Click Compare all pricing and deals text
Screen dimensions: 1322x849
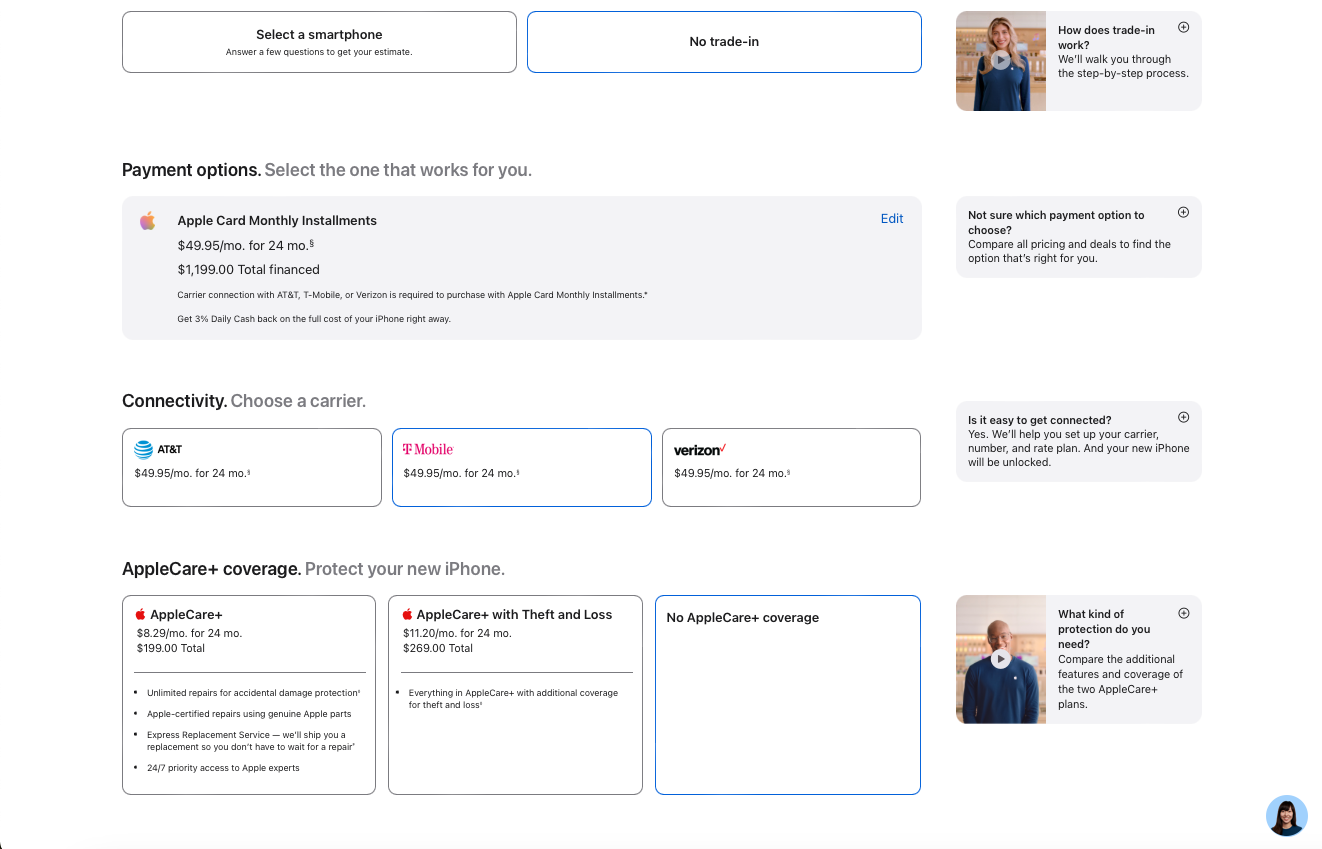click(x=1069, y=251)
